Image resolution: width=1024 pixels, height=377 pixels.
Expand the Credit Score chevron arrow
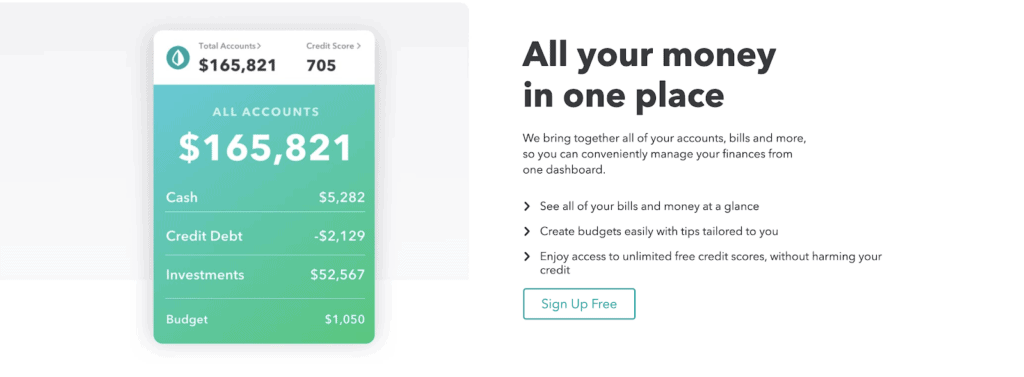(359, 46)
